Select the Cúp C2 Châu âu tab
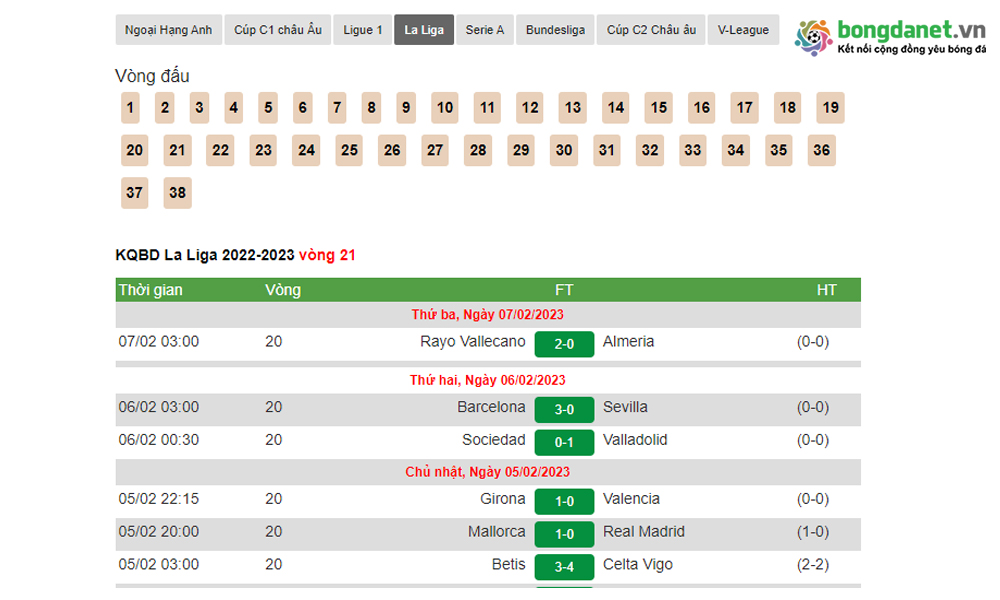 point(651,30)
